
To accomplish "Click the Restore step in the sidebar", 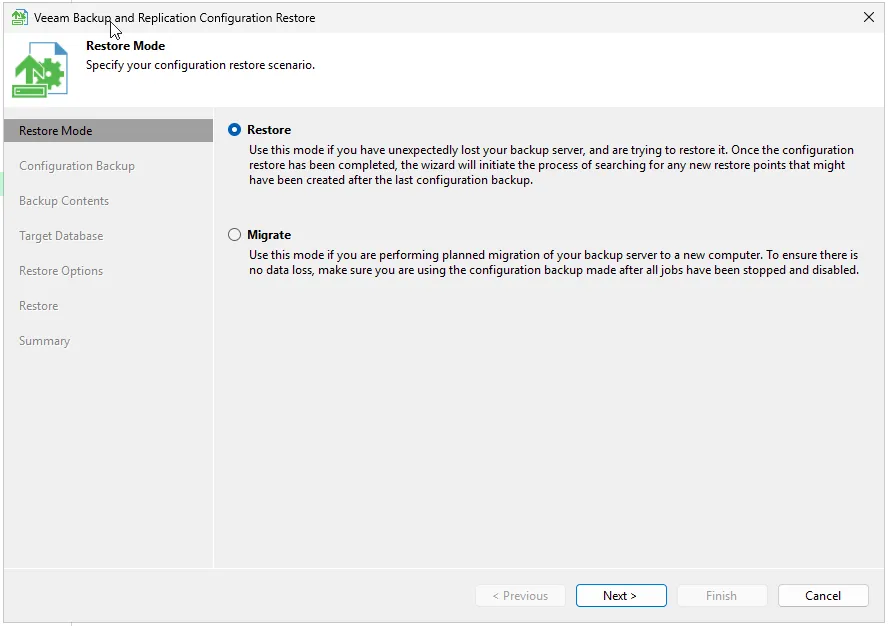I will click(x=39, y=306).
